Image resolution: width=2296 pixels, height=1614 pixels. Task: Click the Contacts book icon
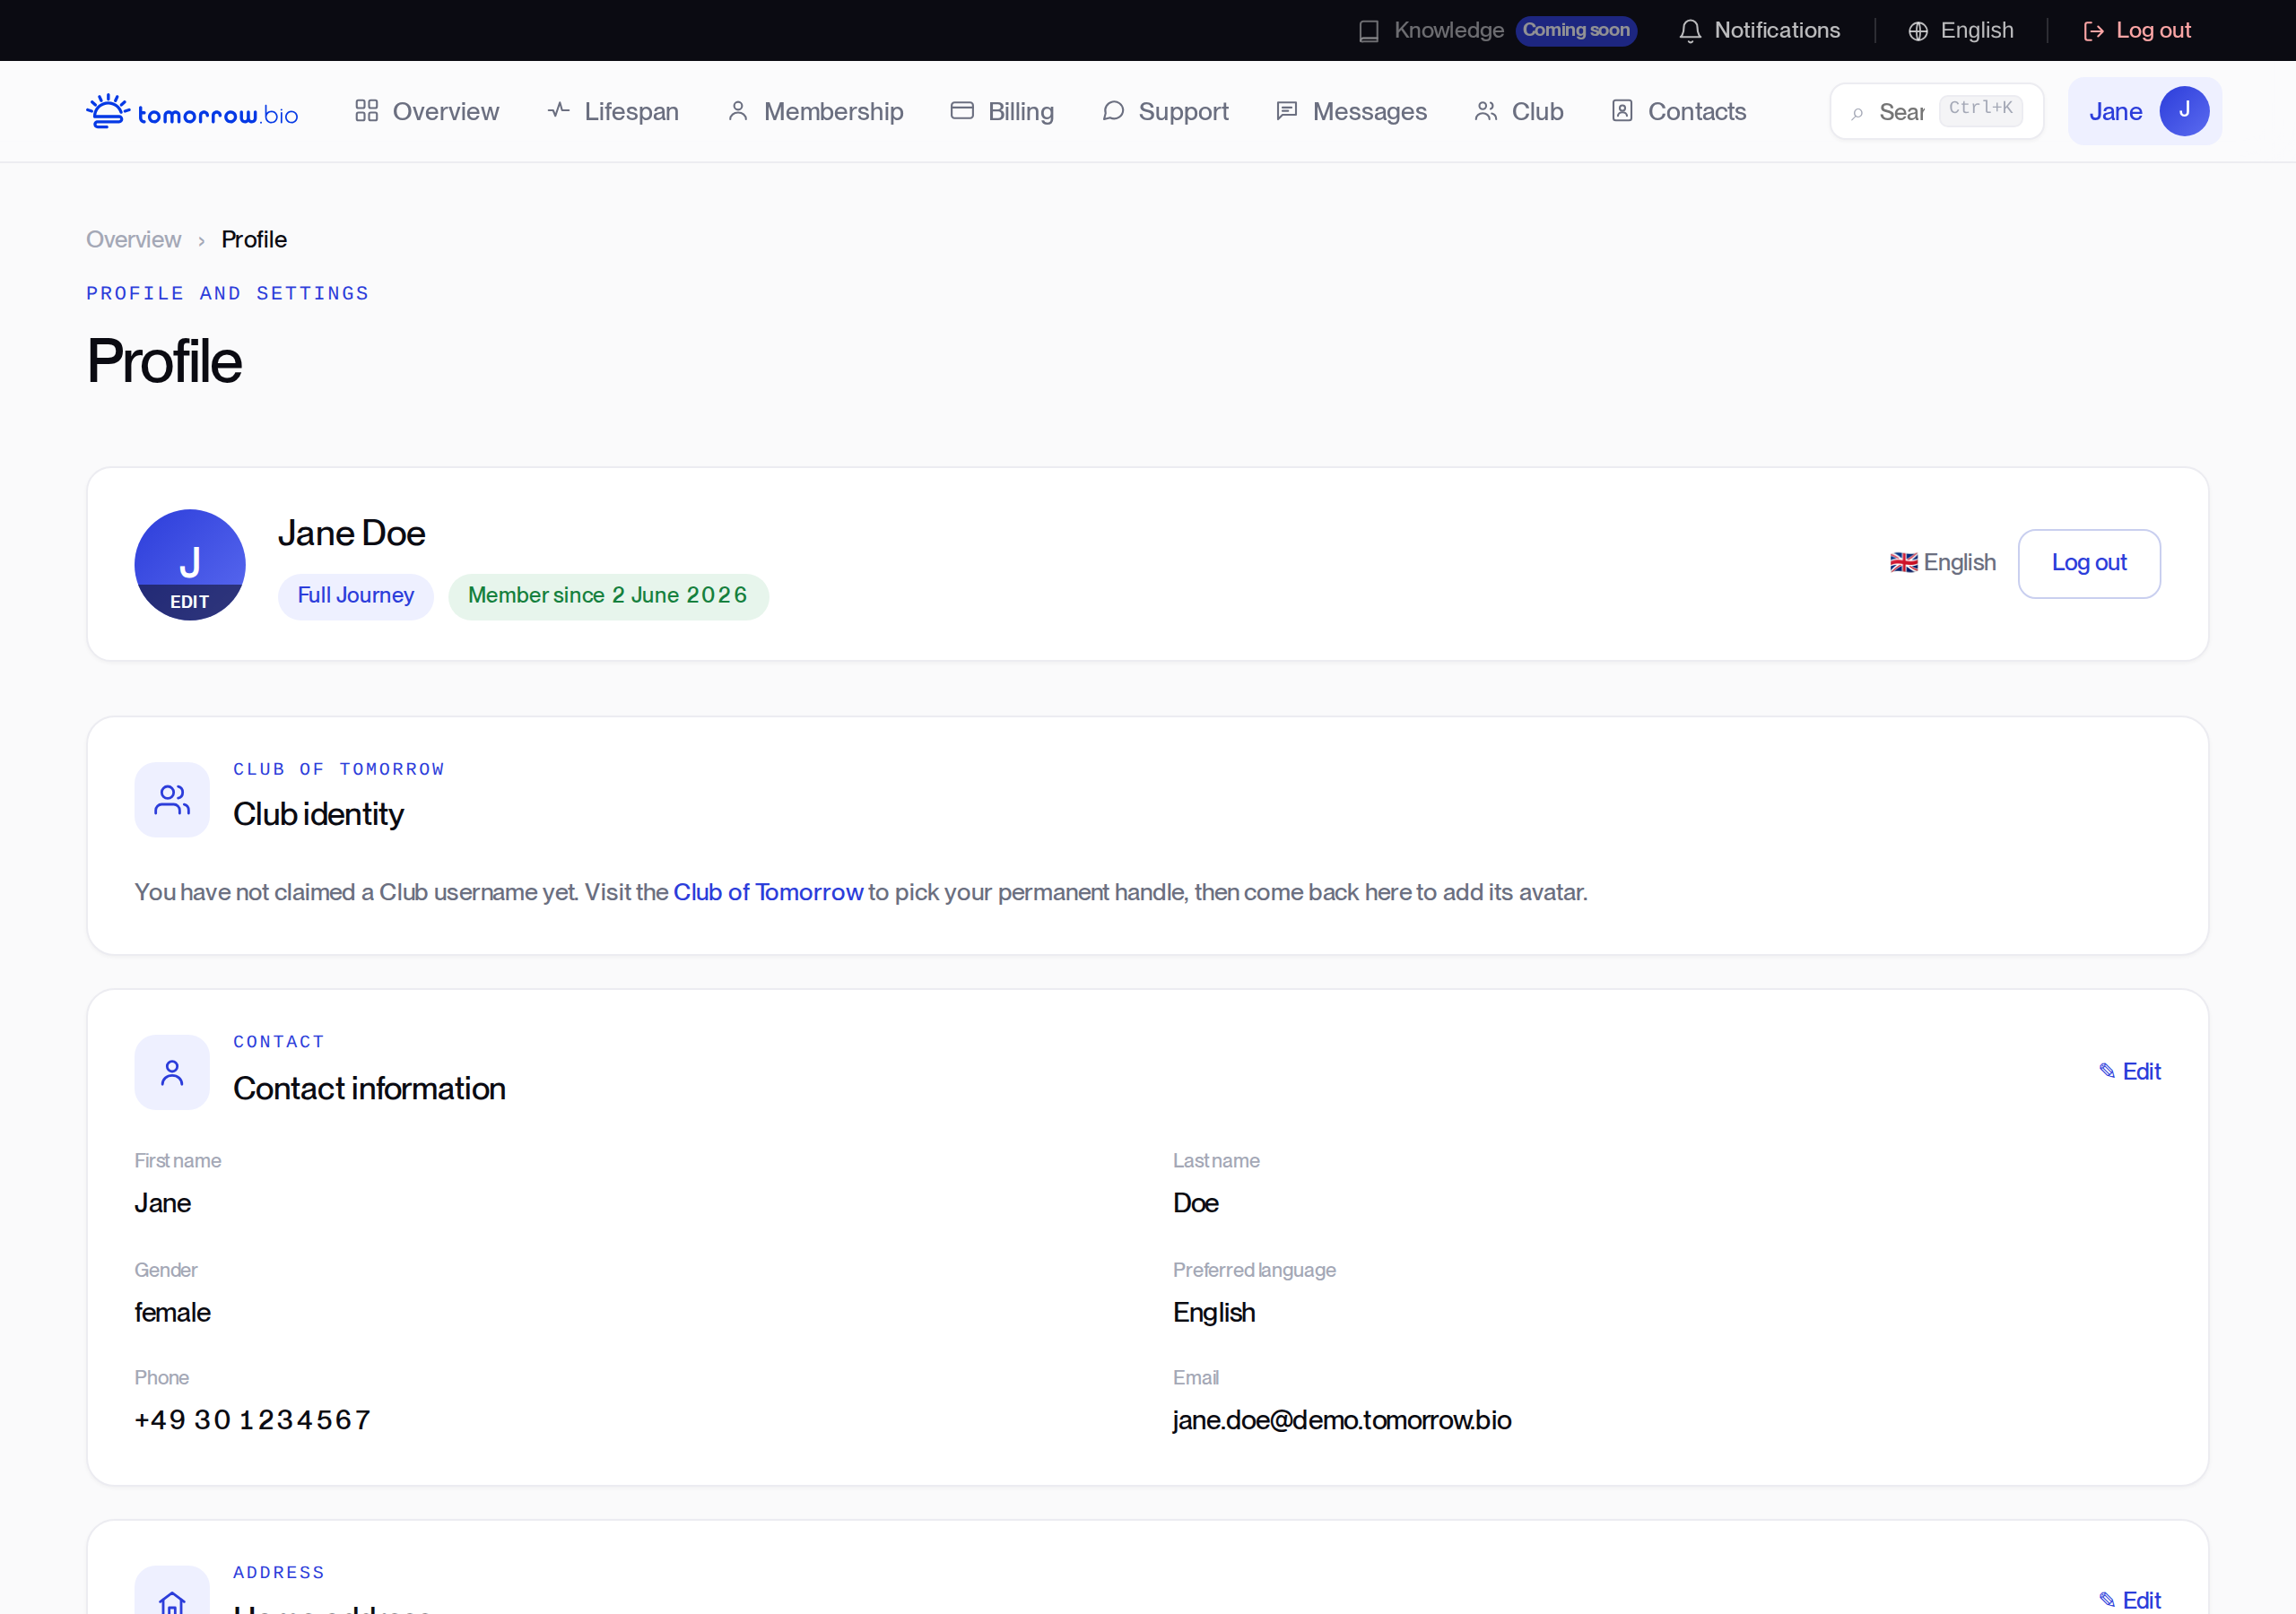[1622, 111]
